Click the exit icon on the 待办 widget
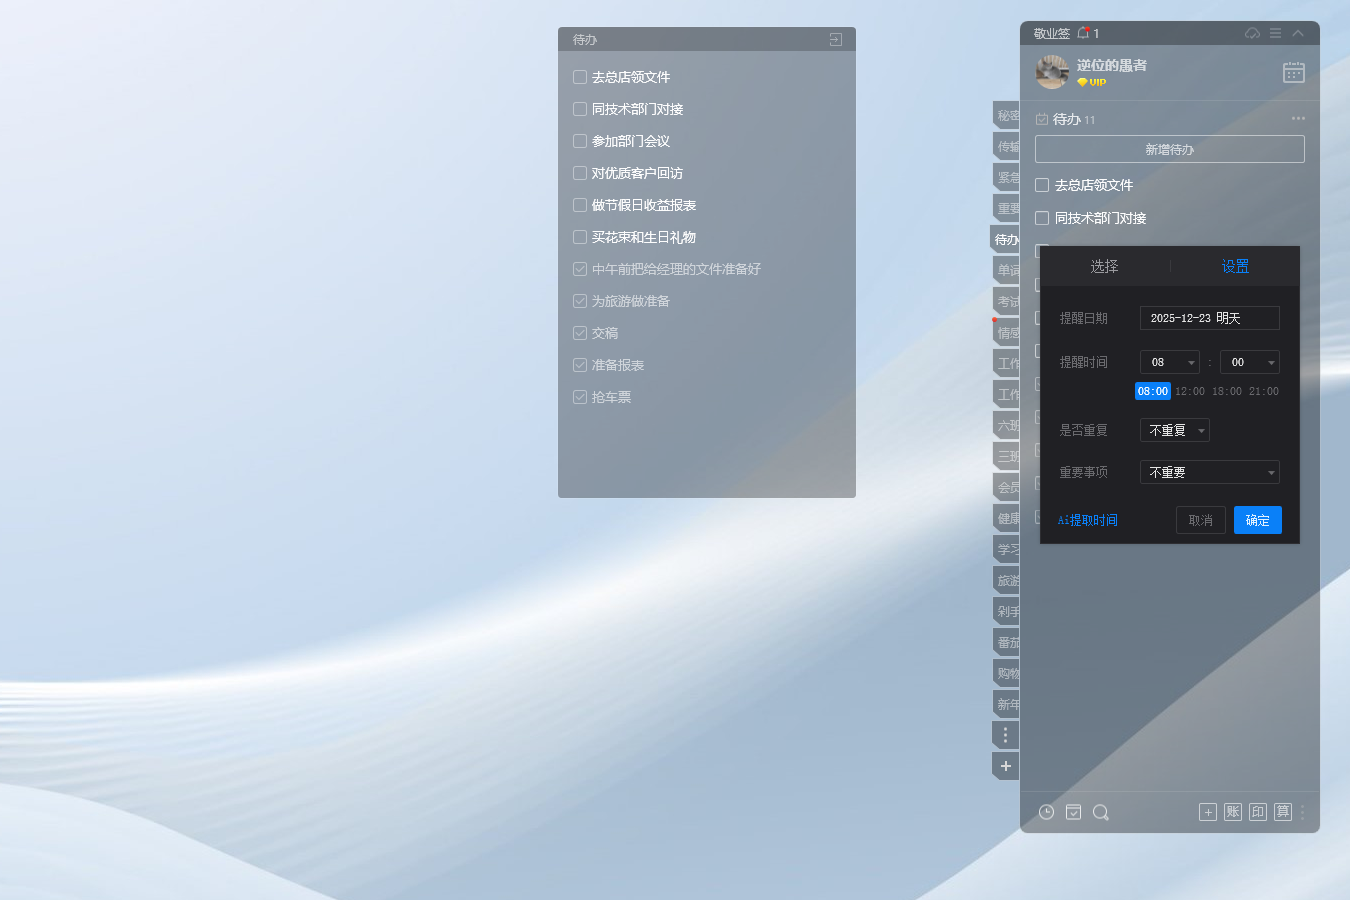The image size is (1350, 900). click(x=836, y=40)
